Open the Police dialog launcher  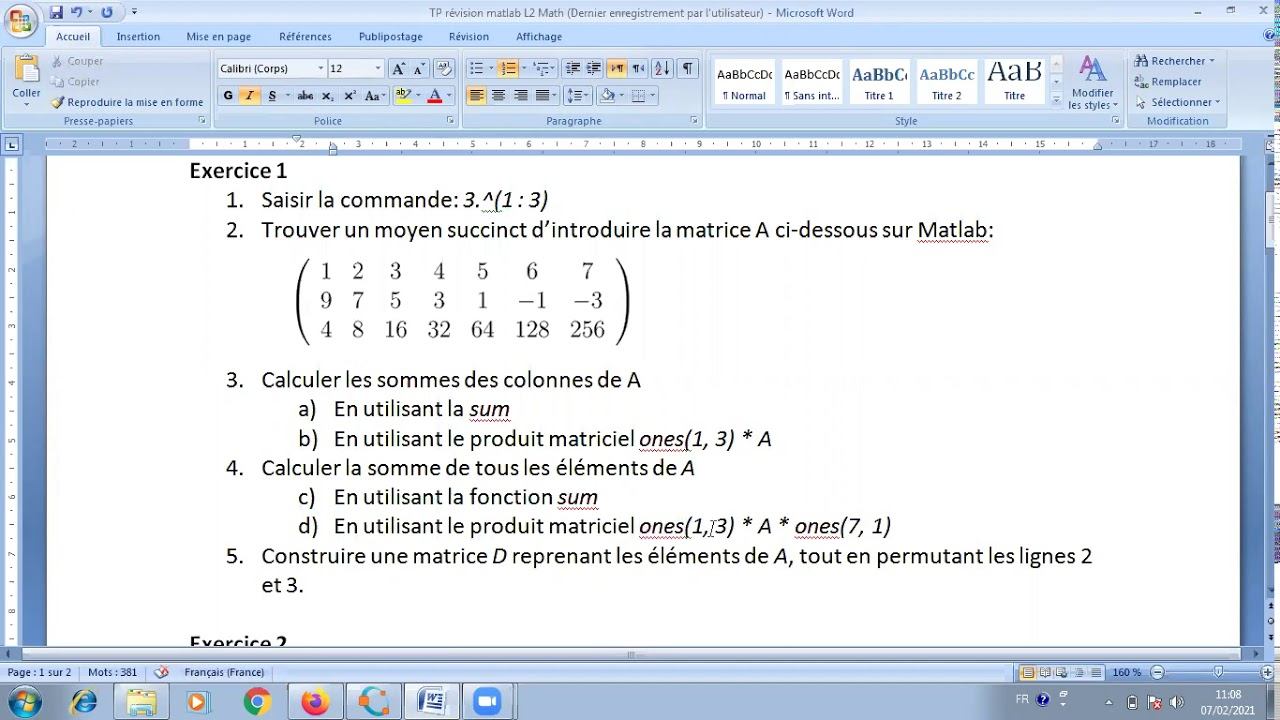[x=450, y=121]
